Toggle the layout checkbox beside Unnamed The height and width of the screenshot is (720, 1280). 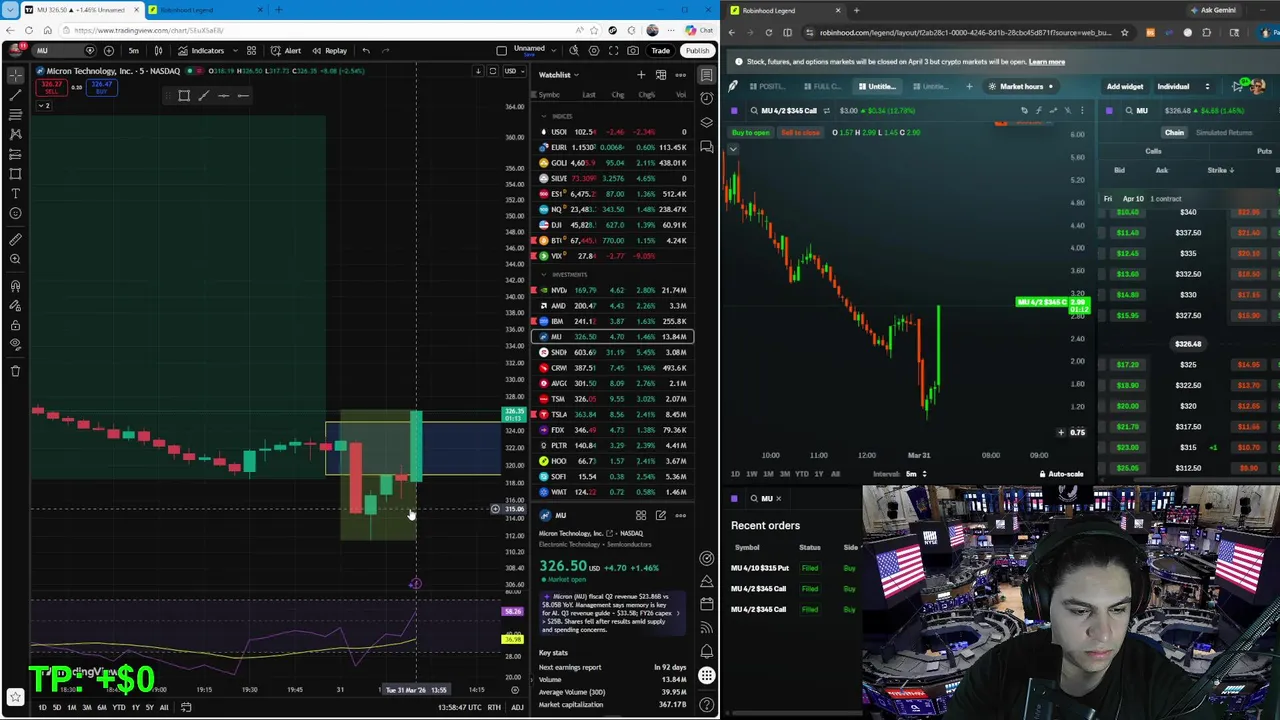click(x=502, y=50)
